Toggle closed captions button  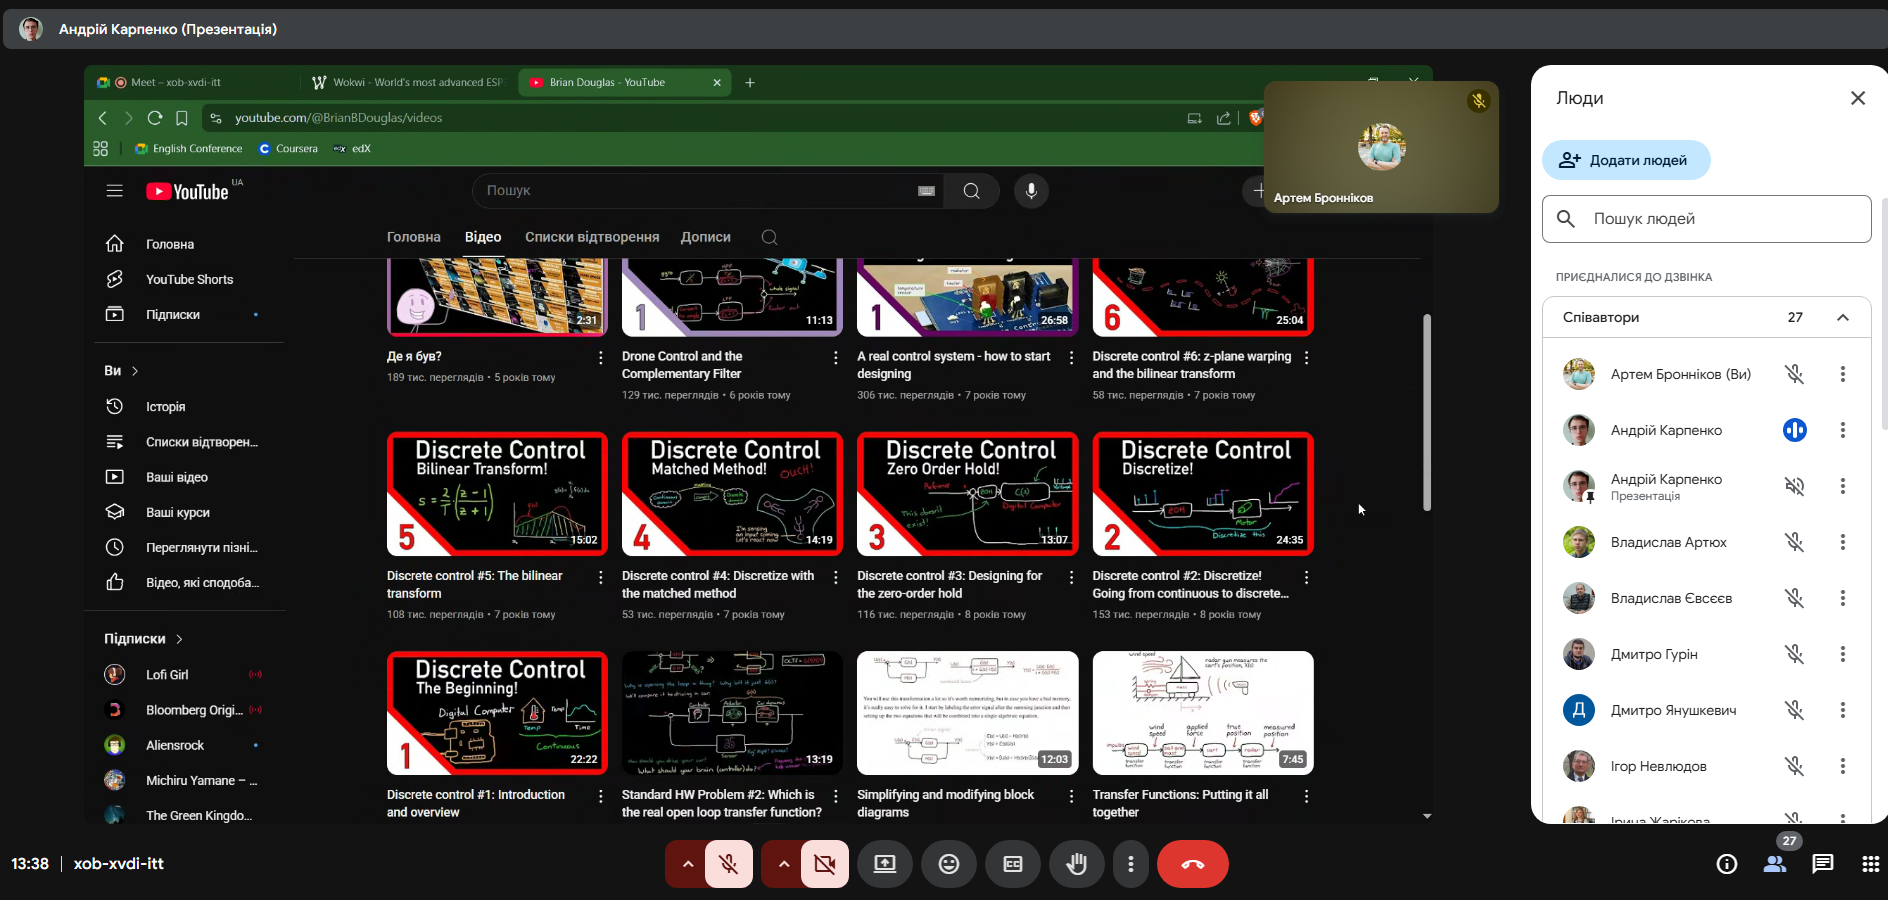1012,864
